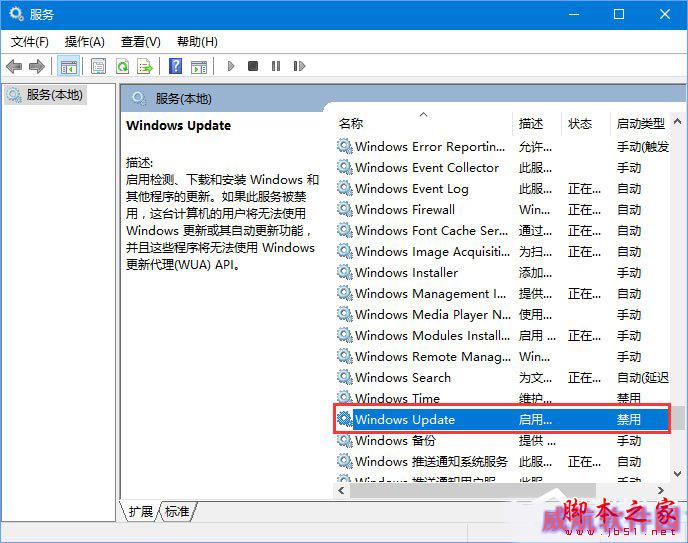
Task: Select the Windows Search service name
Action: pos(403,378)
